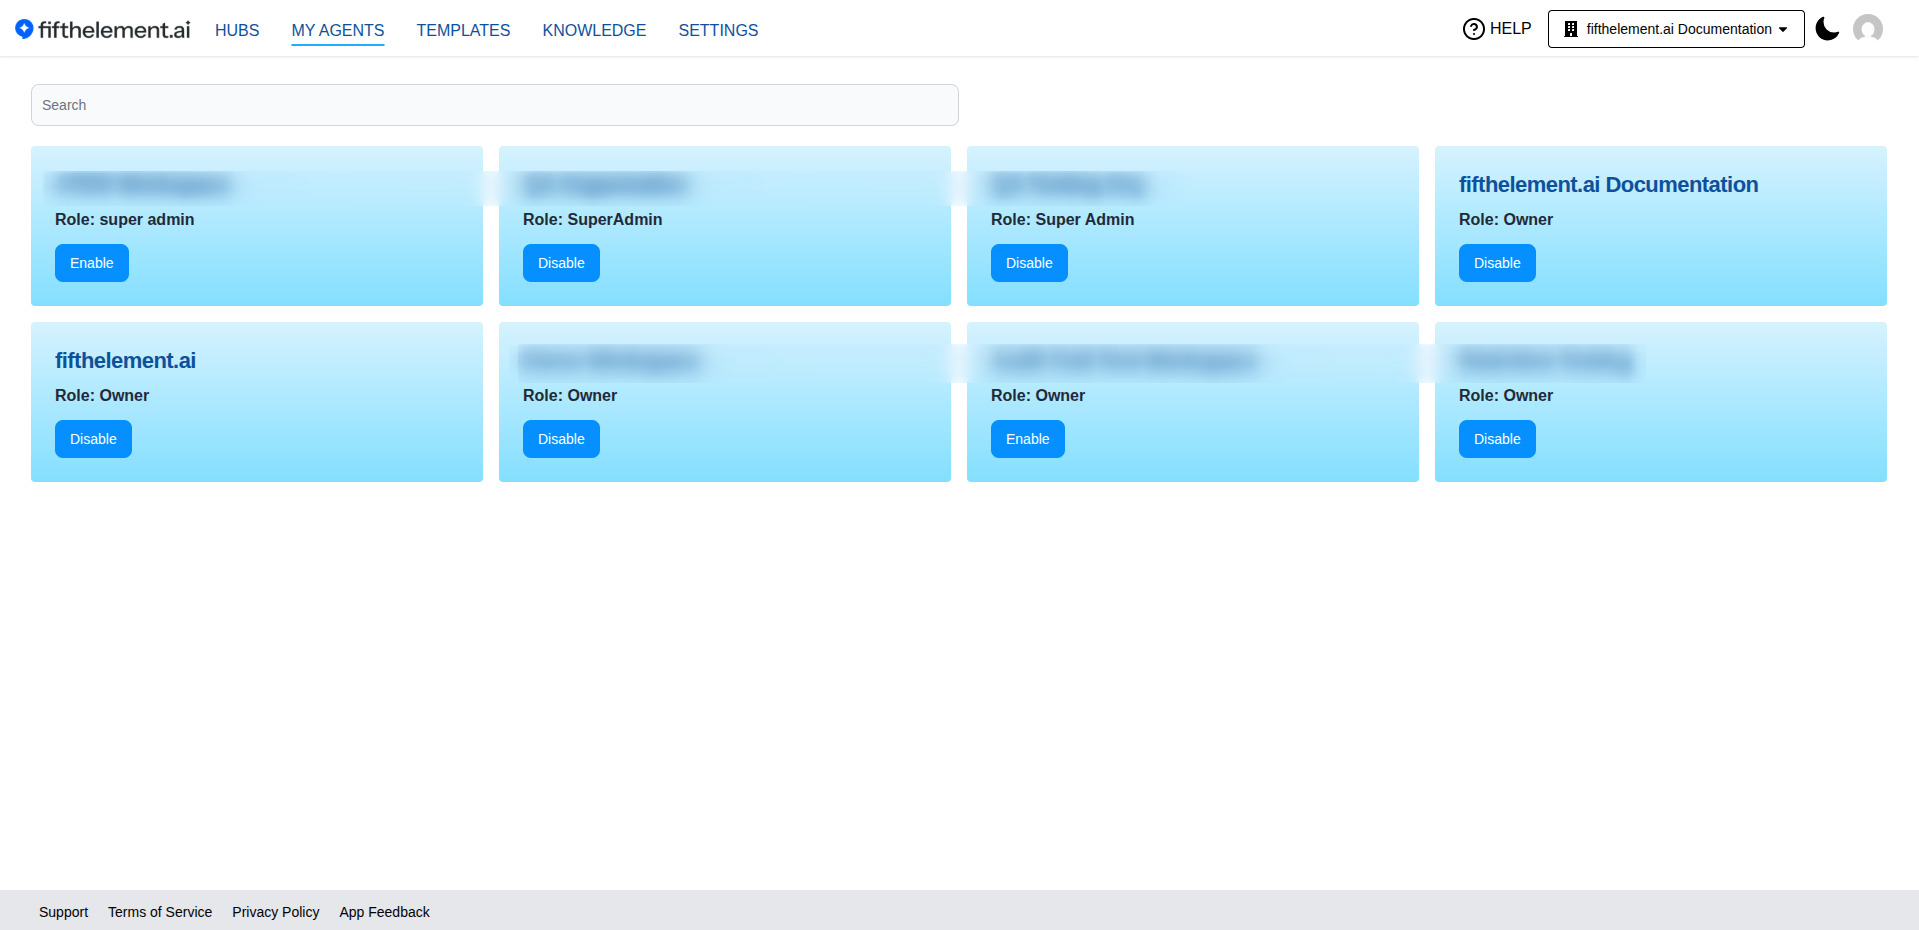
Task: Open the Privacy Policy link
Action: (x=276, y=912)
